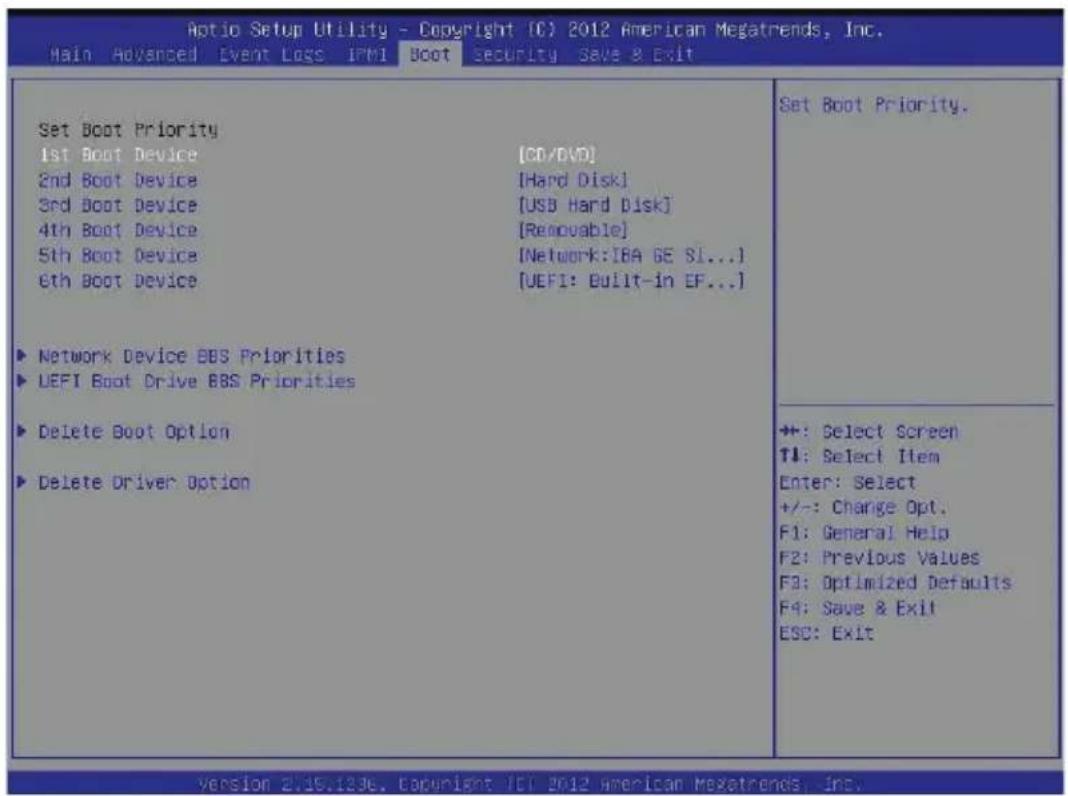Click the F4: Save & Exit hint

pyautogui.click(x=858, y=609)
